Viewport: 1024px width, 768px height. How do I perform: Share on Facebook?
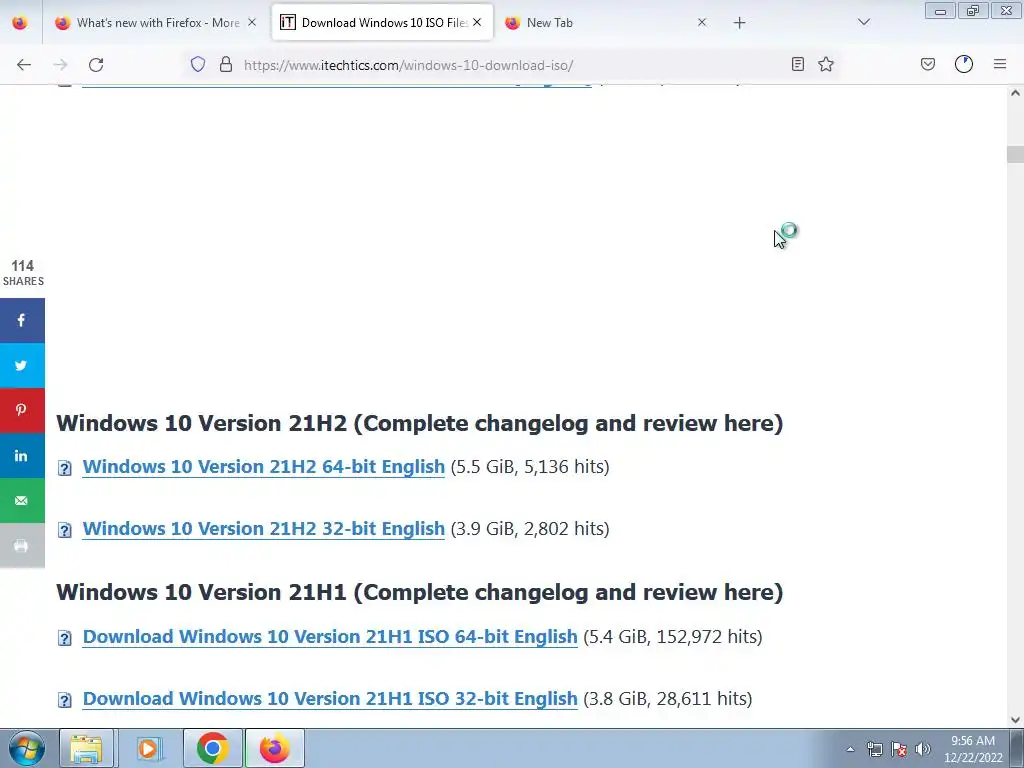pyautogui.click(x=22, y=321)
